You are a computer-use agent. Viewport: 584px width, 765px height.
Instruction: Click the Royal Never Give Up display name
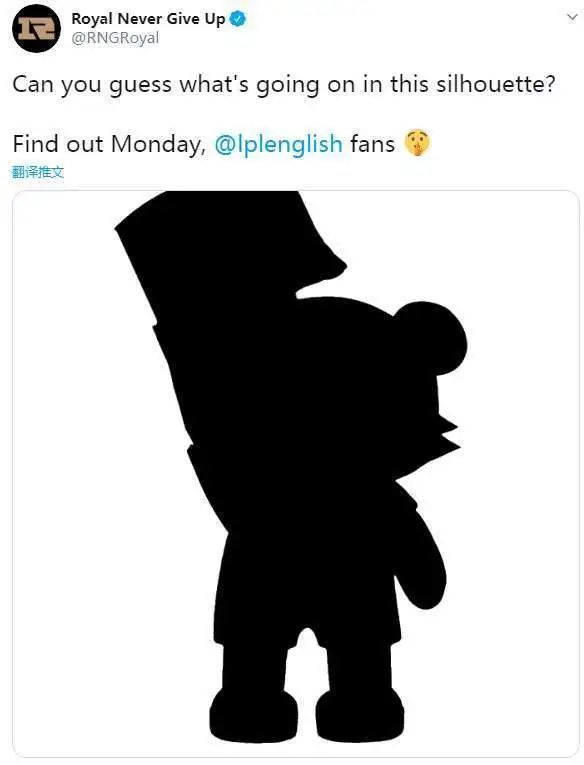click(x=148, y=19)
